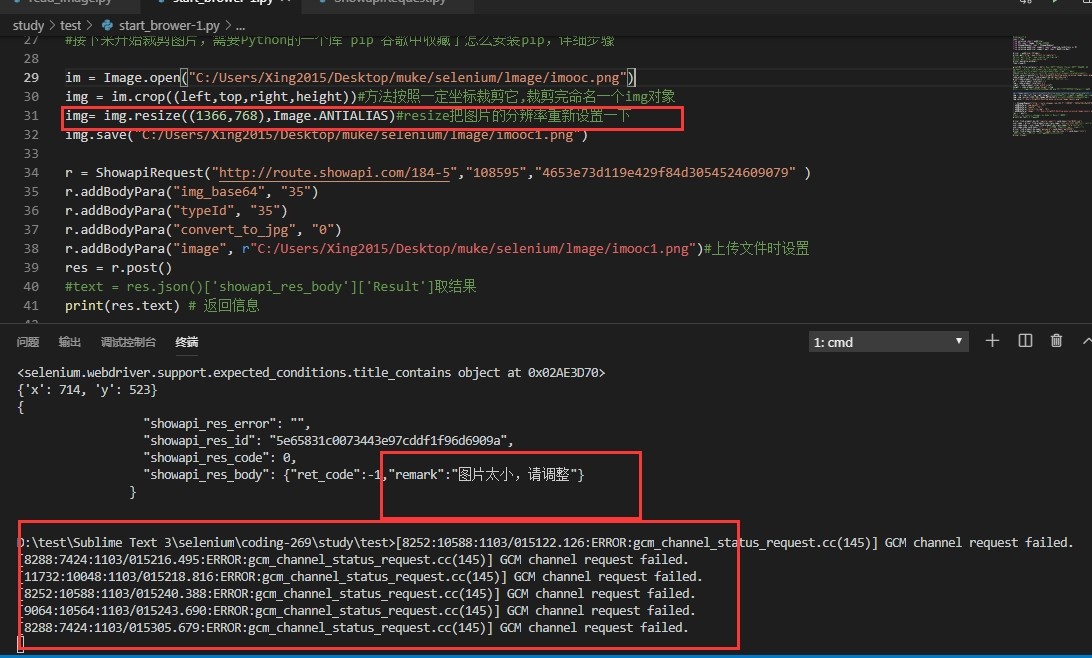Viewport: 1092px width, 658px height.
Task: Select the 终端 panel tab
Action: (x=187, y=342)
